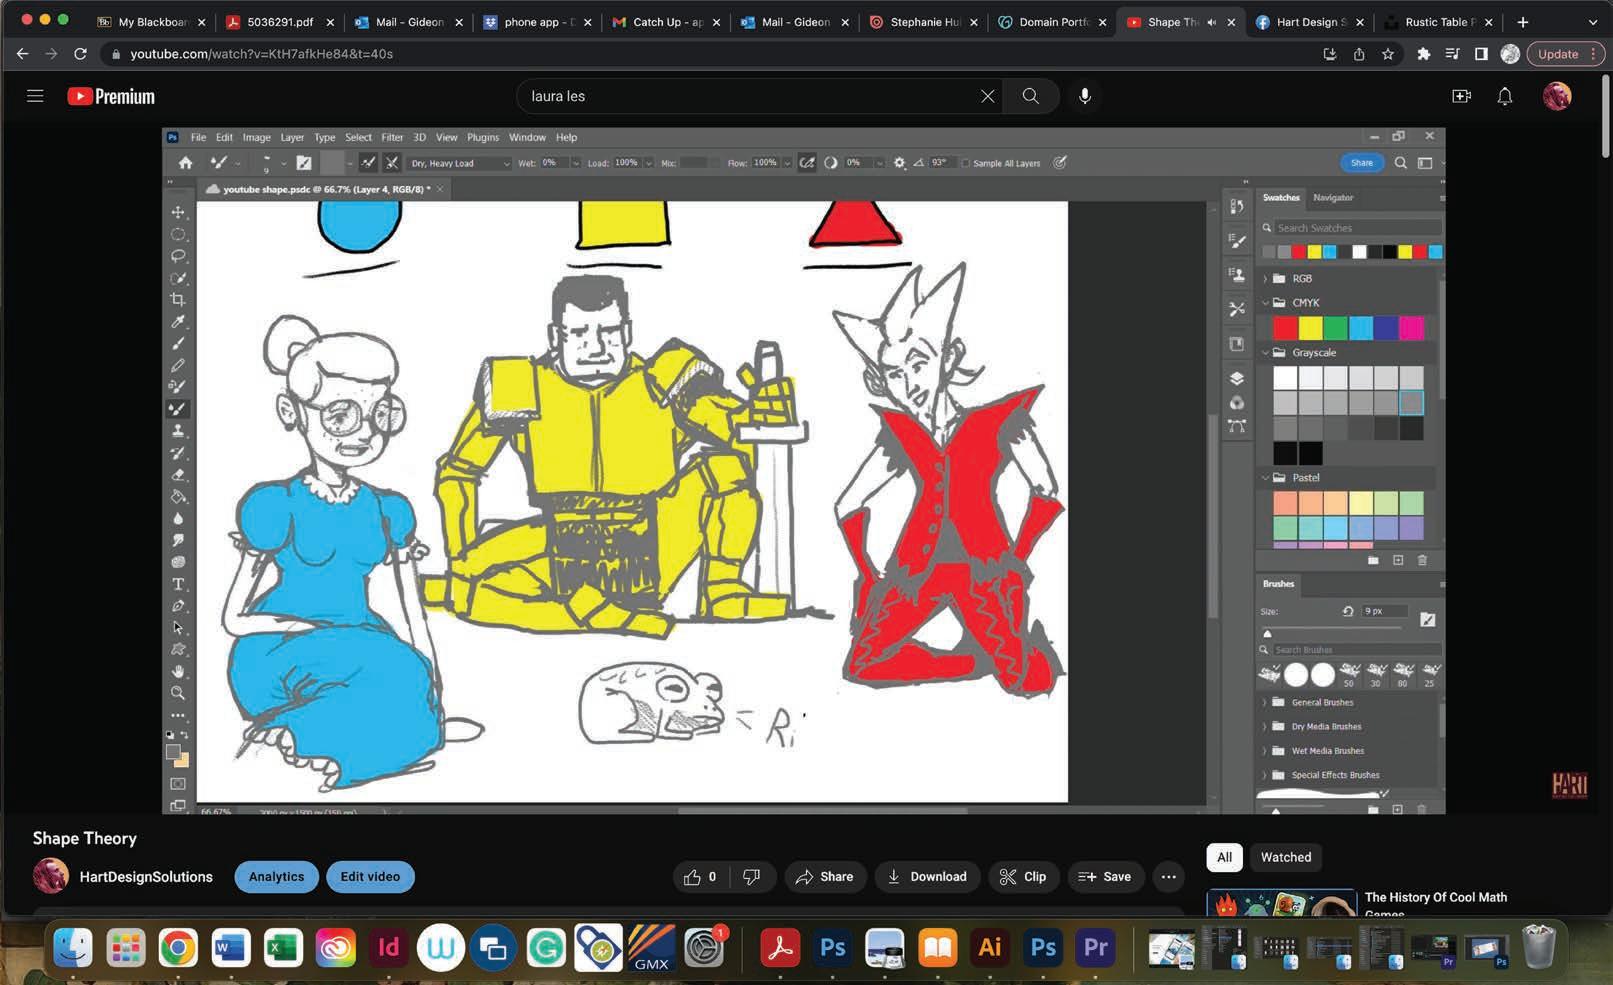Image resolution: width=1613 pixels, height=985 pixels.
Task: Switch foreground and background colors
Action: pyautogui.click(x=184, y=735)
